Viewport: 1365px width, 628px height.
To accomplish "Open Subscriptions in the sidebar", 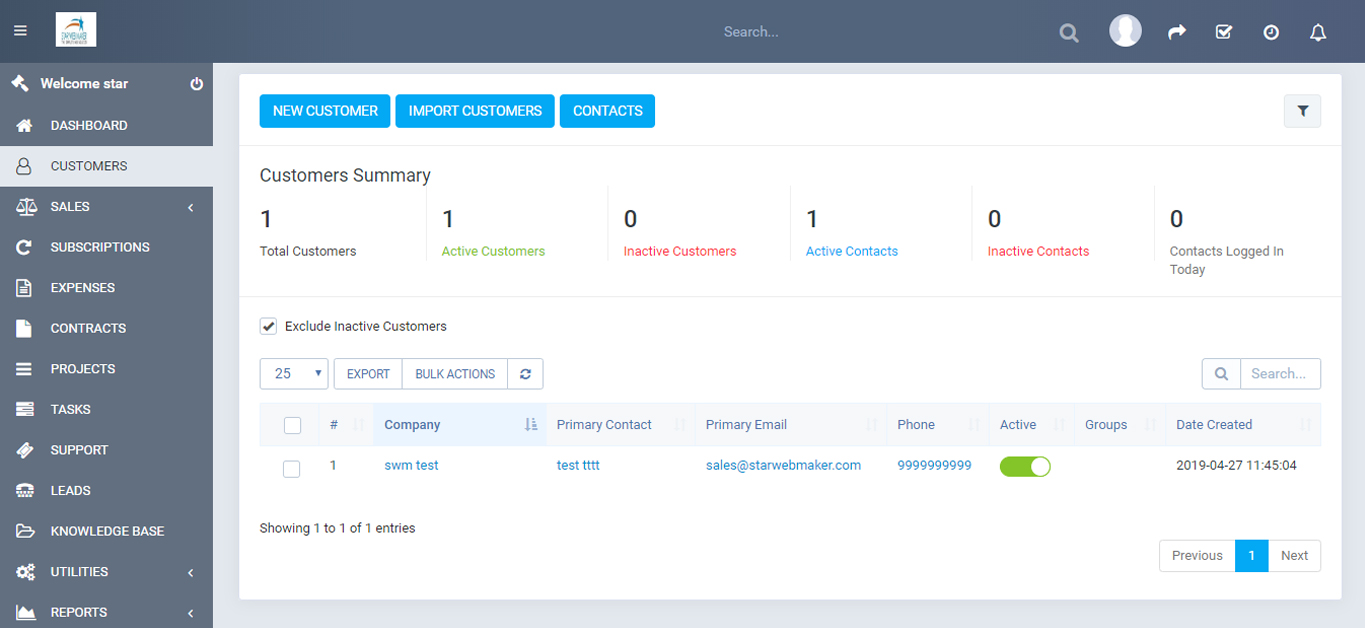I will tap(100, 247).
